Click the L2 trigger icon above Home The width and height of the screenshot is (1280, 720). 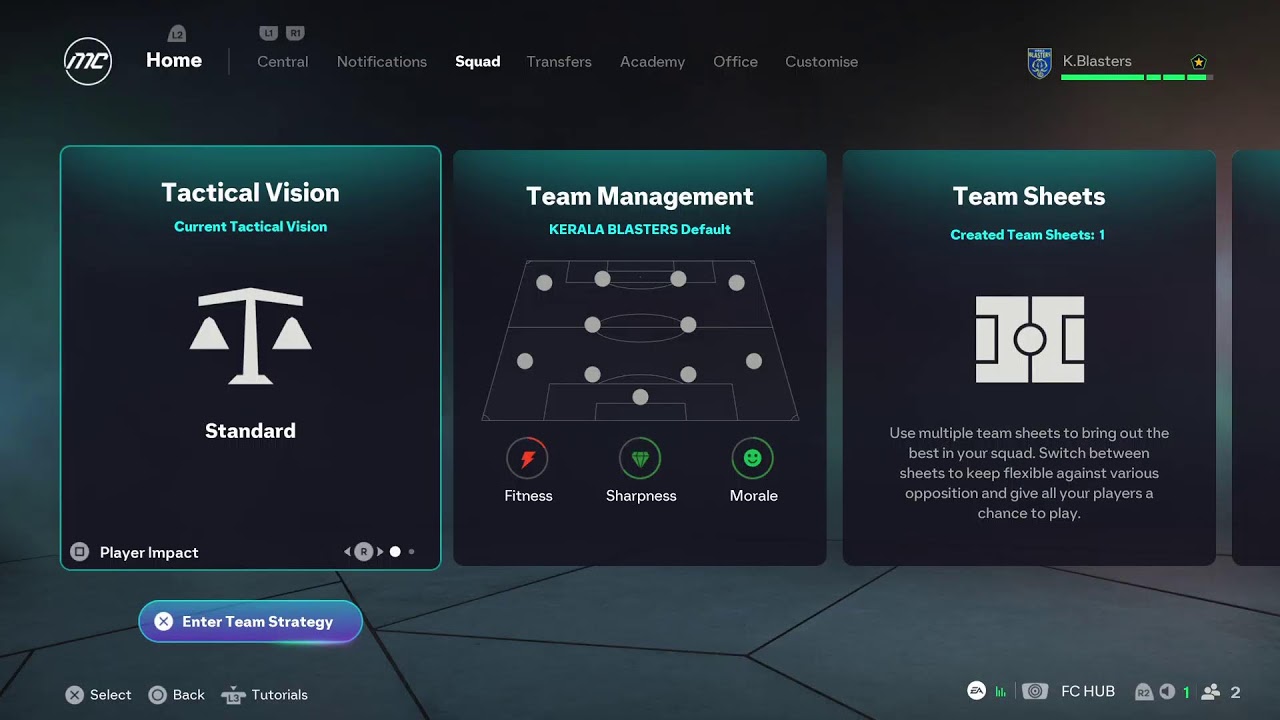(x=177, y=34)
